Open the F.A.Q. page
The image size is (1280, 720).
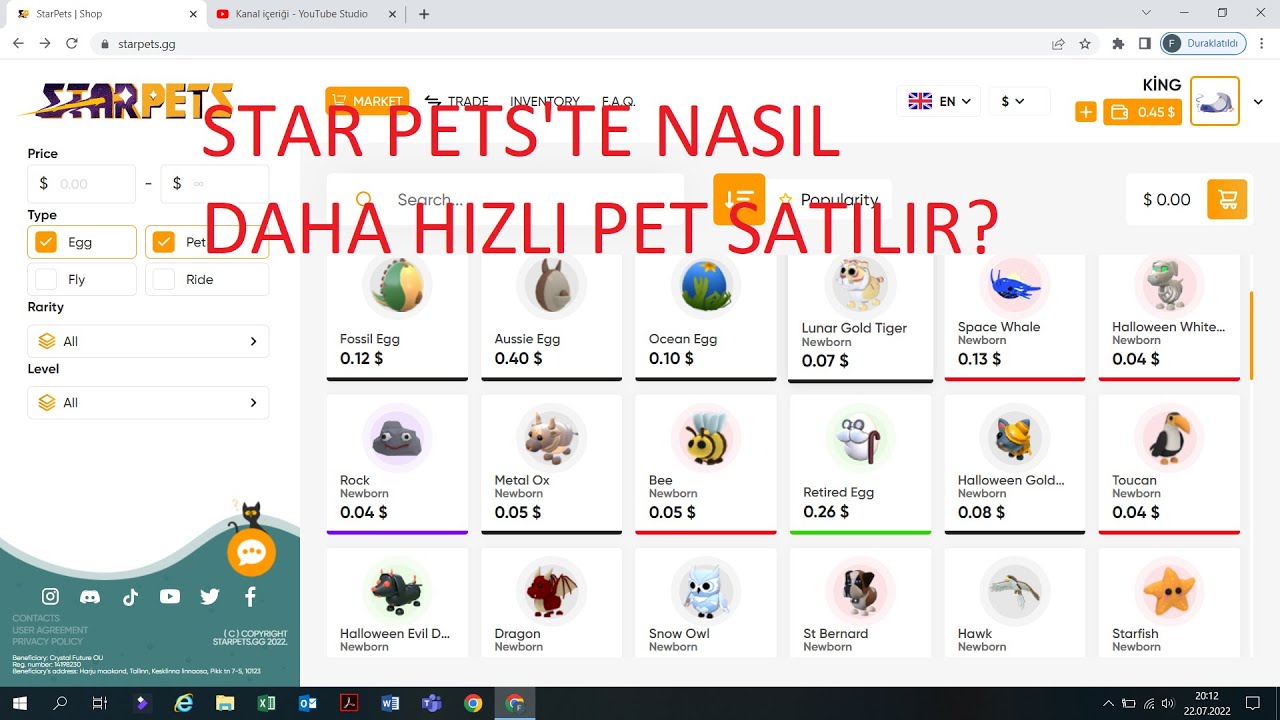(x=619, y=101)
